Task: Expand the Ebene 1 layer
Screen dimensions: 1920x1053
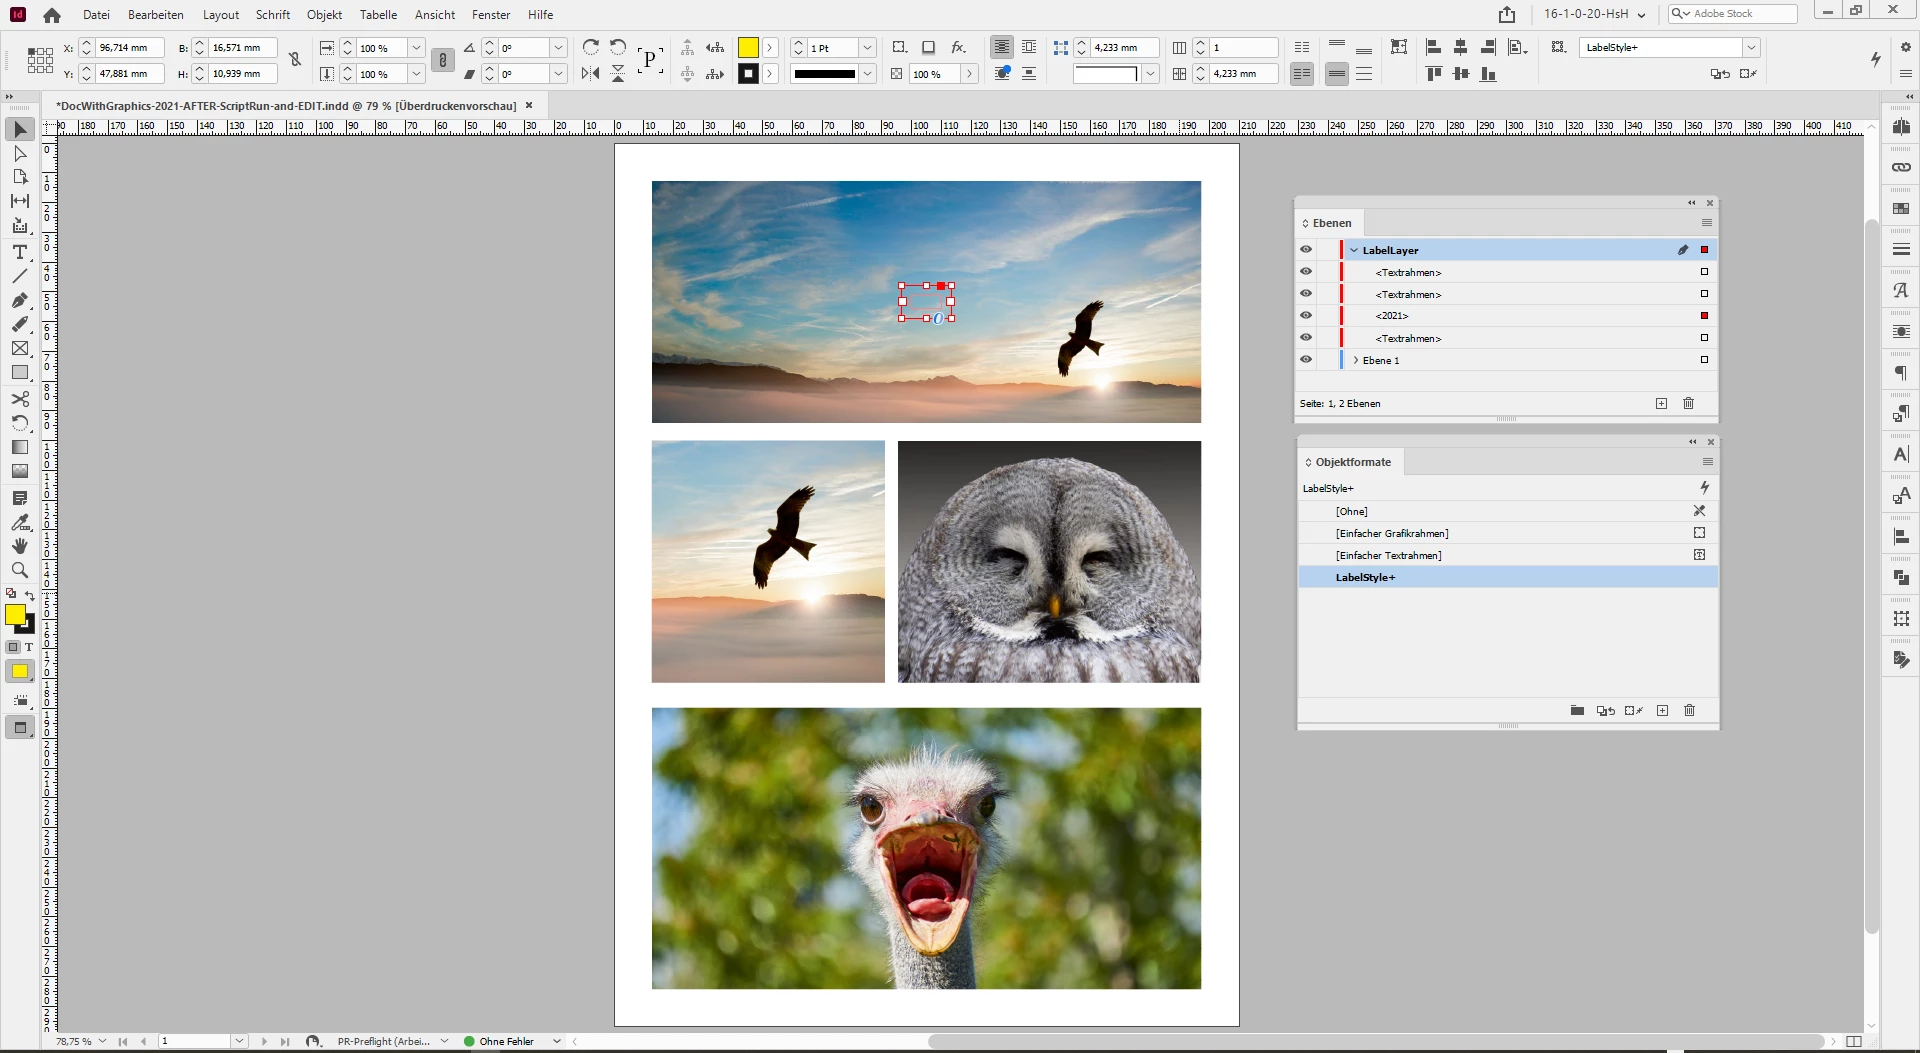Action: 1355,360
